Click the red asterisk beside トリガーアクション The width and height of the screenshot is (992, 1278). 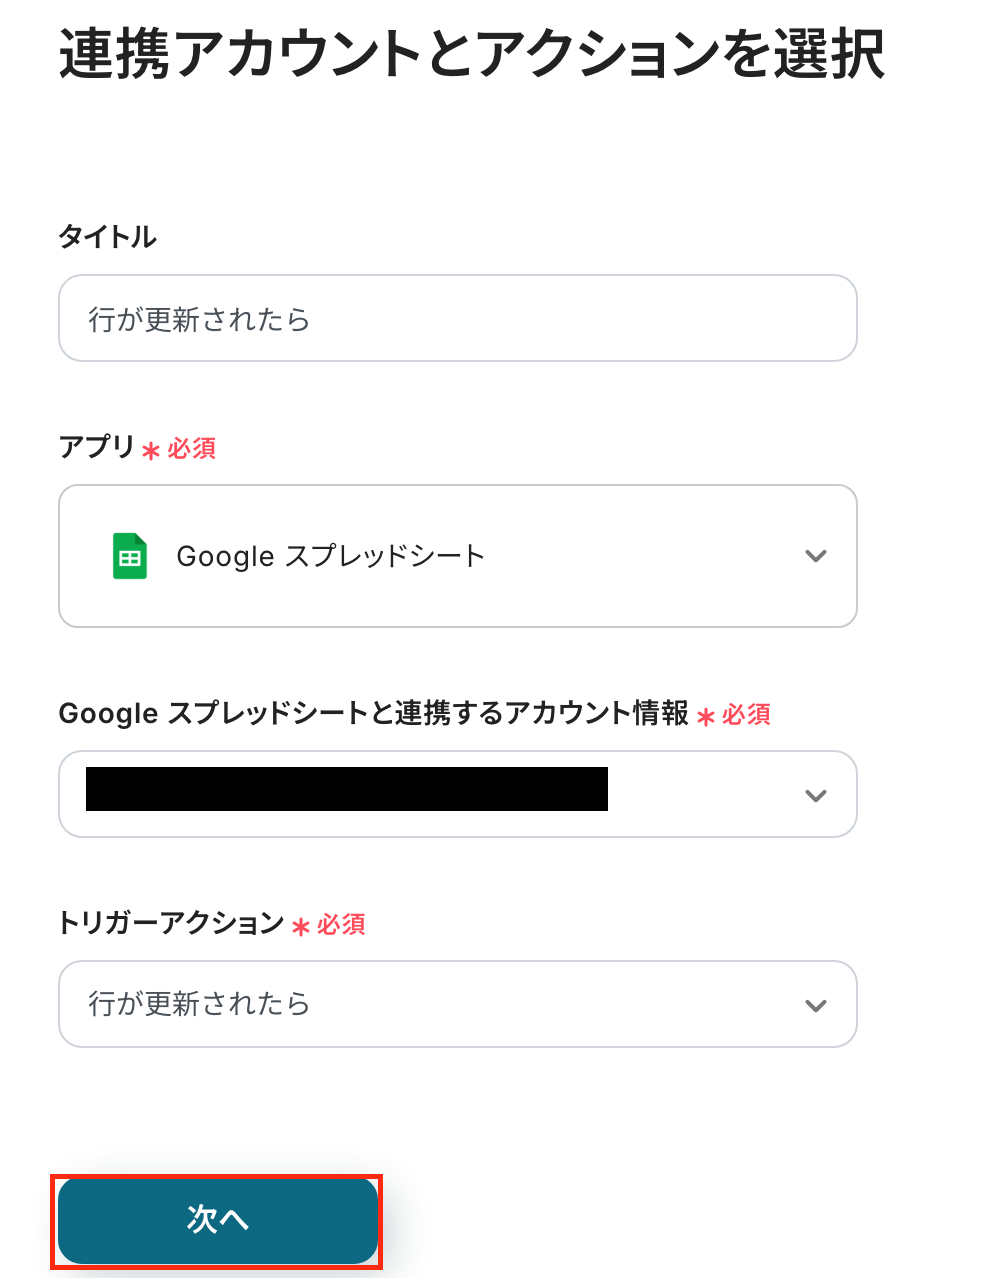coord(301,926)
